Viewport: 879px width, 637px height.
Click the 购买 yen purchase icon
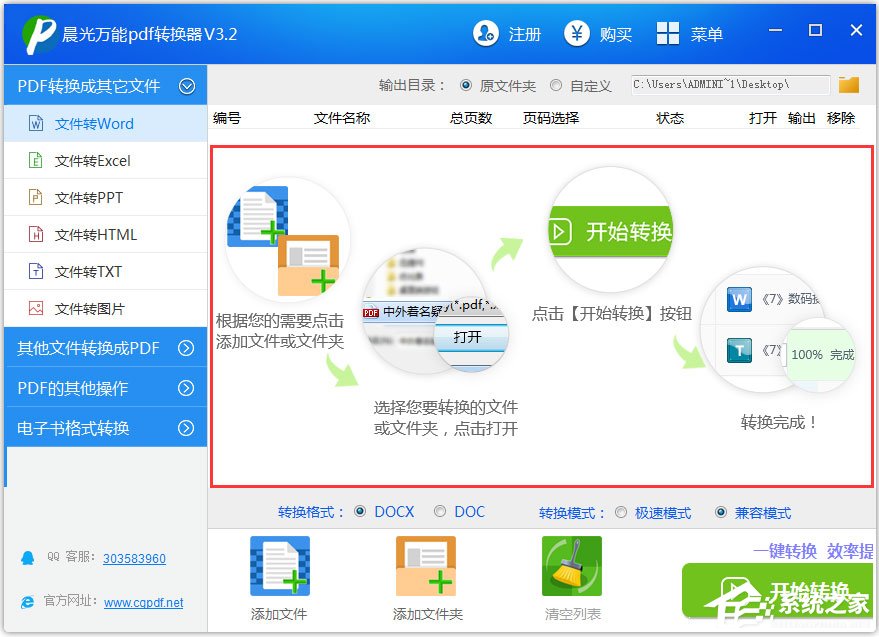[x=577, y=34]
